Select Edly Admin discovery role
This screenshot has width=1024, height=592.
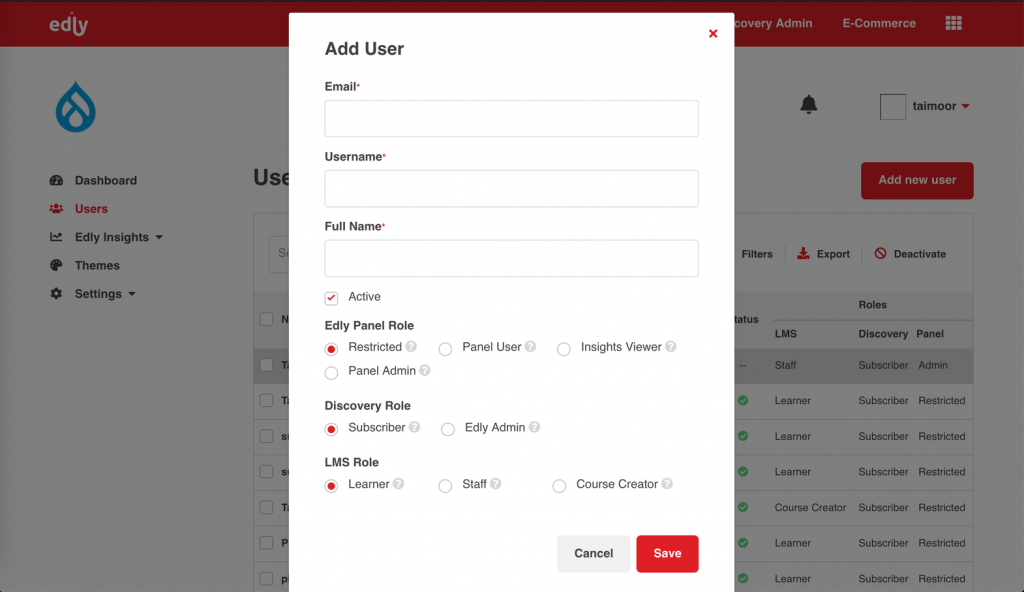(447, 429)
